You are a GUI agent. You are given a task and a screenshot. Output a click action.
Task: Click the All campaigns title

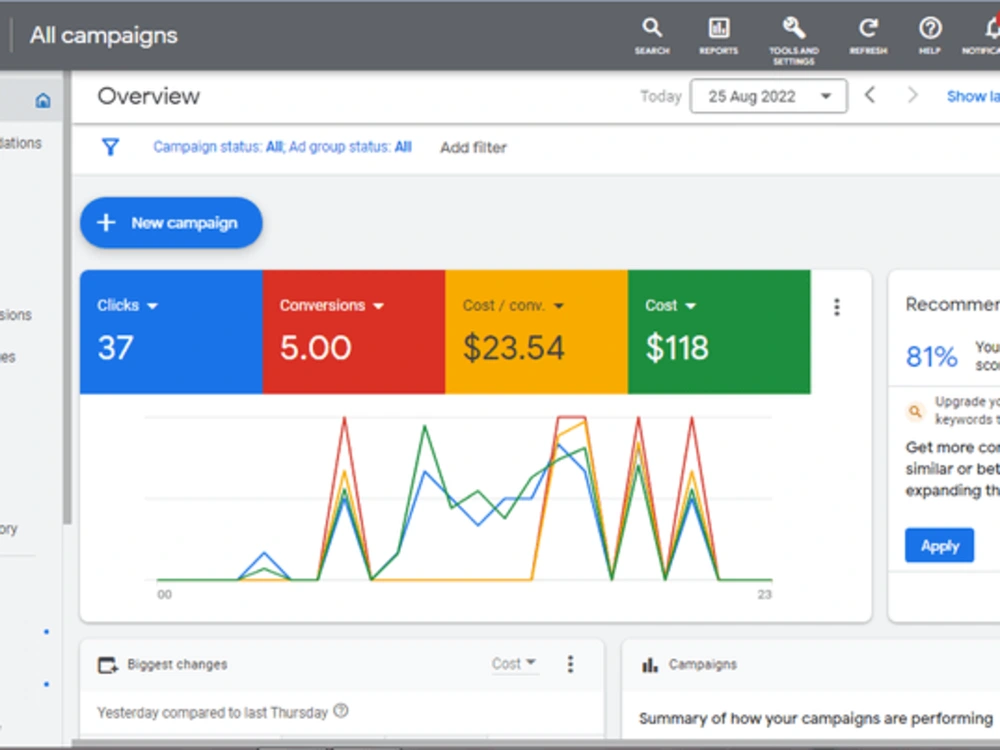pyautogui.click(x=103, y=36)
